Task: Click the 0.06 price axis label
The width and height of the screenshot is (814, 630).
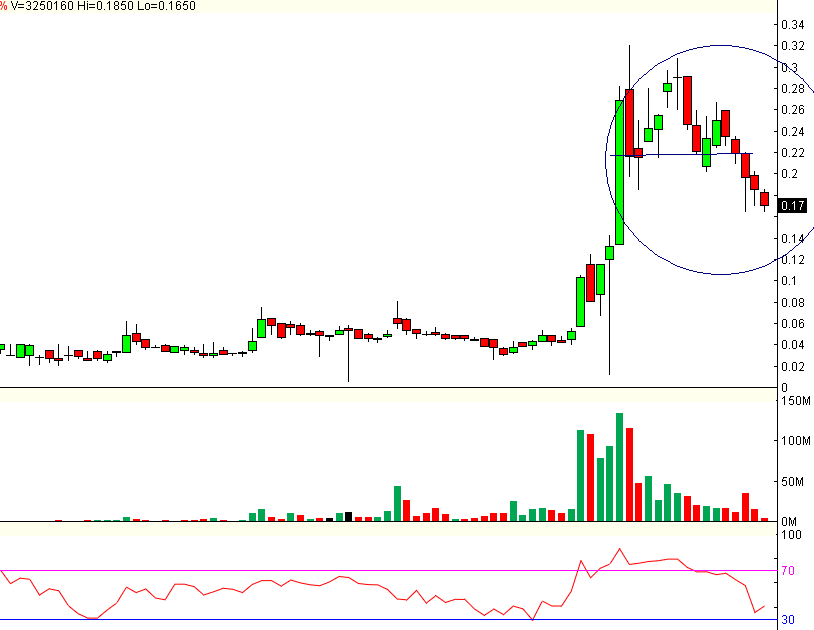Action: coord(793,323)
